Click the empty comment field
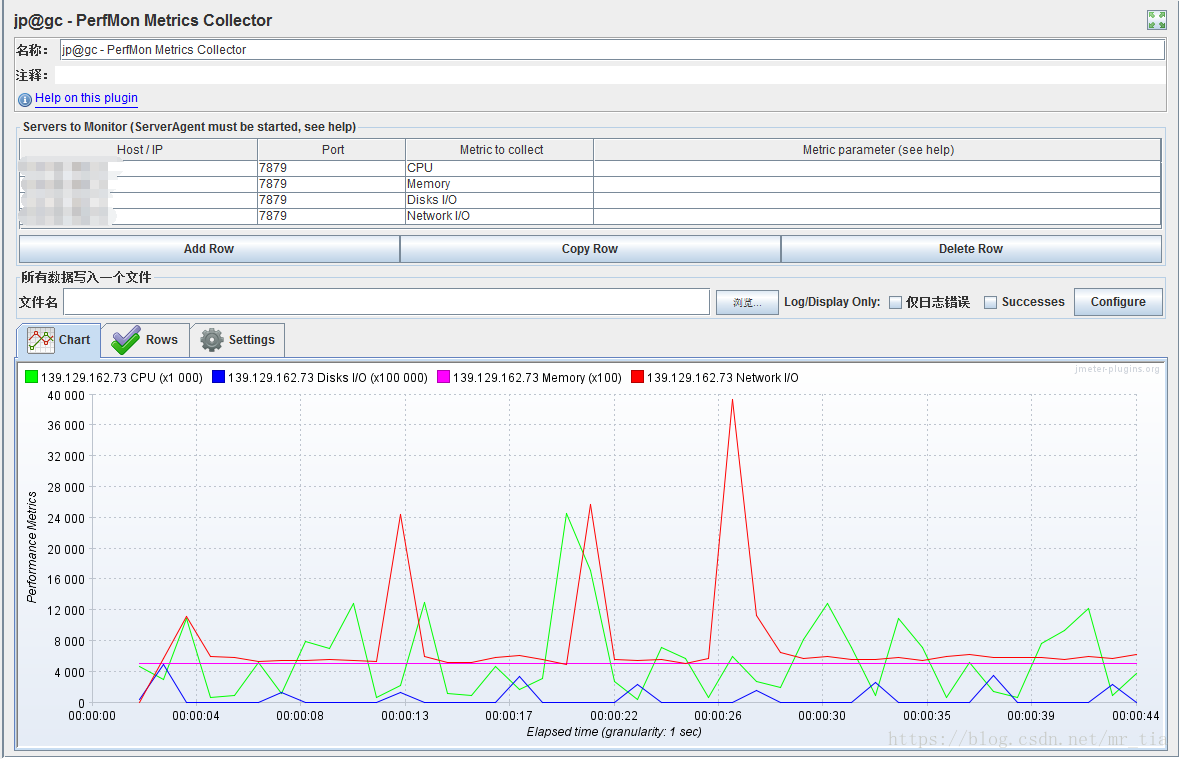 610,75
